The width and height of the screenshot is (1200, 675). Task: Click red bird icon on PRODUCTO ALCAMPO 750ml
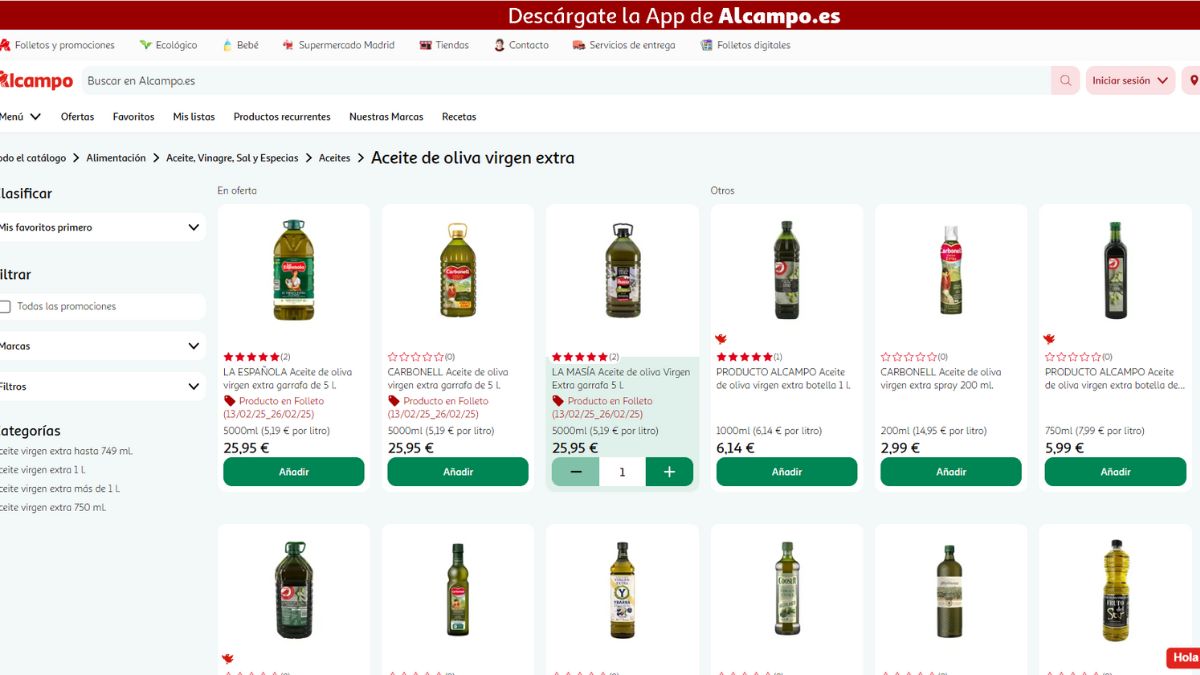coord(1050,340)
